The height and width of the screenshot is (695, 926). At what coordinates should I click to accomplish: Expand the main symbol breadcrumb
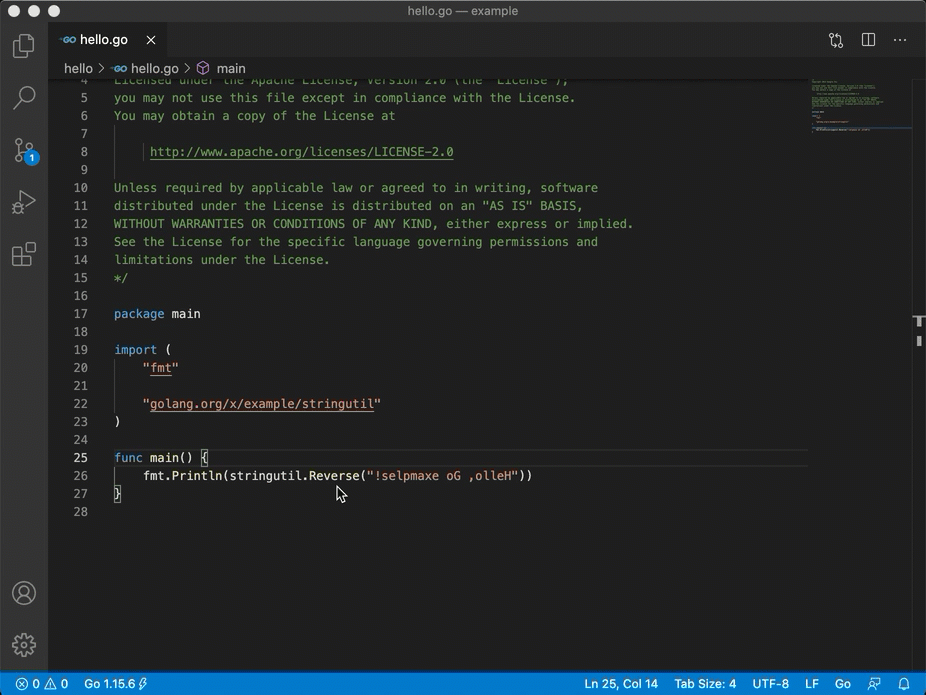tap(230, 69)
